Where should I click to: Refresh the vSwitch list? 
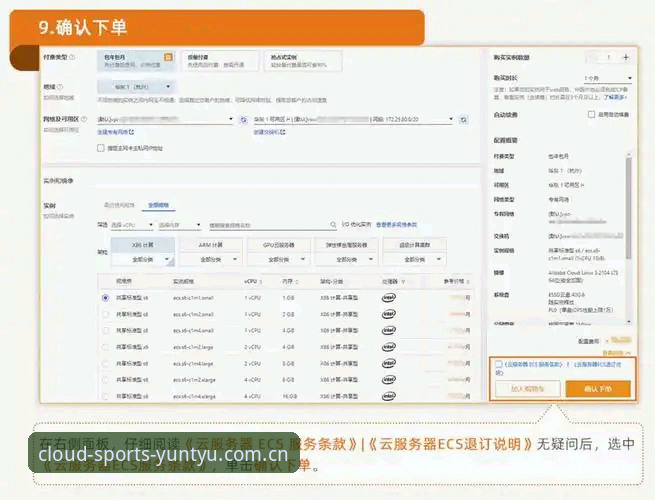click(x=463, y=120)
